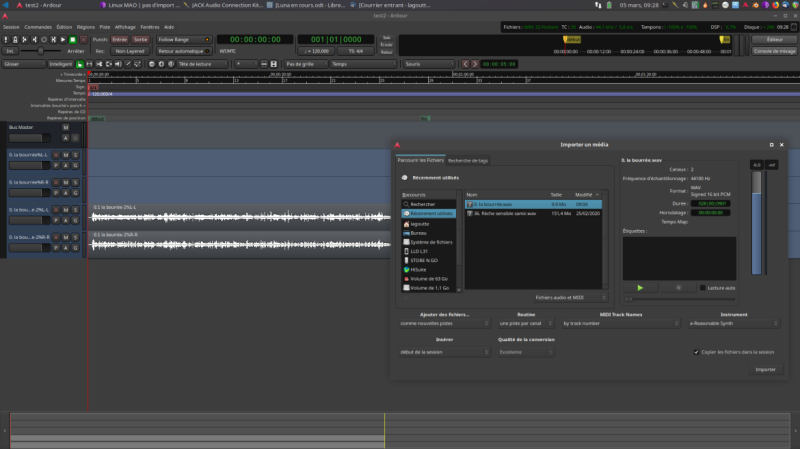Image resolution: width=800 pixels, height=449 pixels.
Task: Click the 'Importer' button
Action: point(765,370)
